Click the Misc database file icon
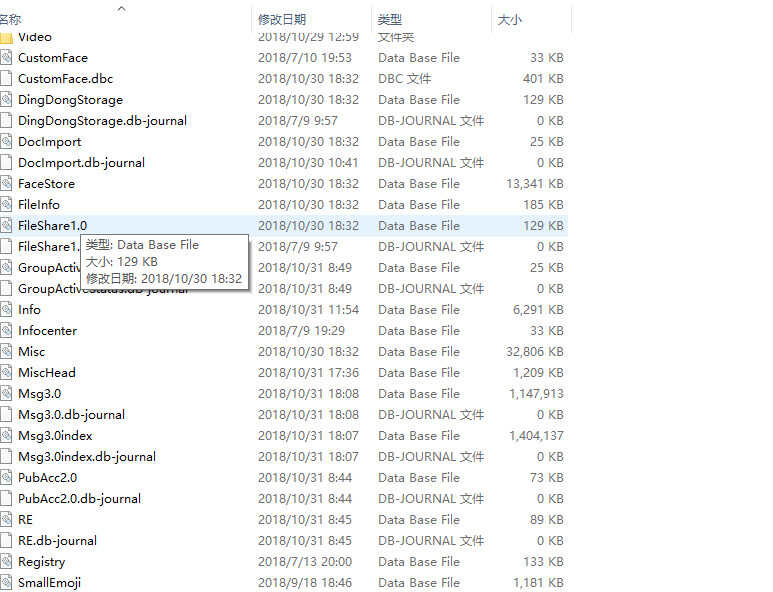This screenshot has height=592, width=773. (x=6, y=352)
